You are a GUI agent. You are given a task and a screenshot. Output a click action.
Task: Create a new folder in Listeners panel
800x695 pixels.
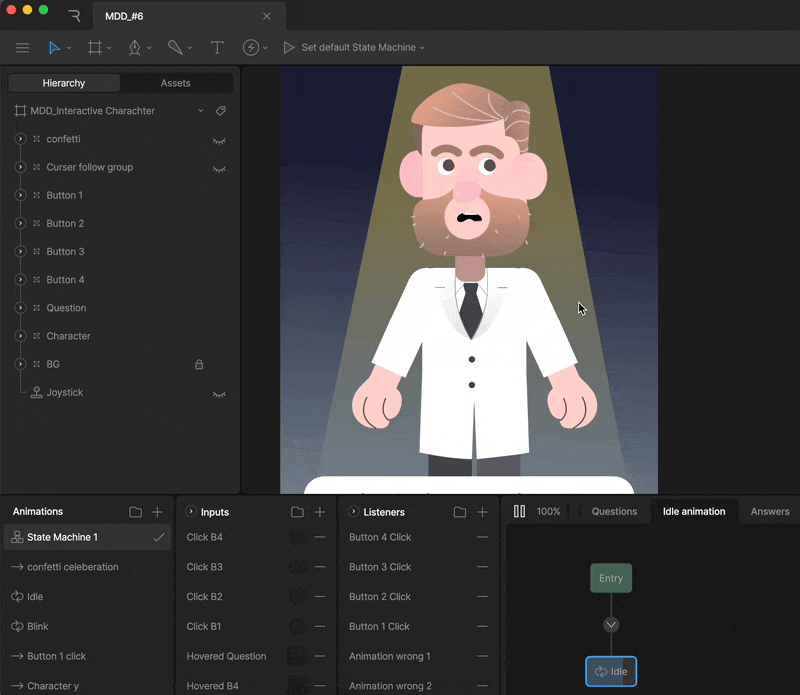(459, 512)
